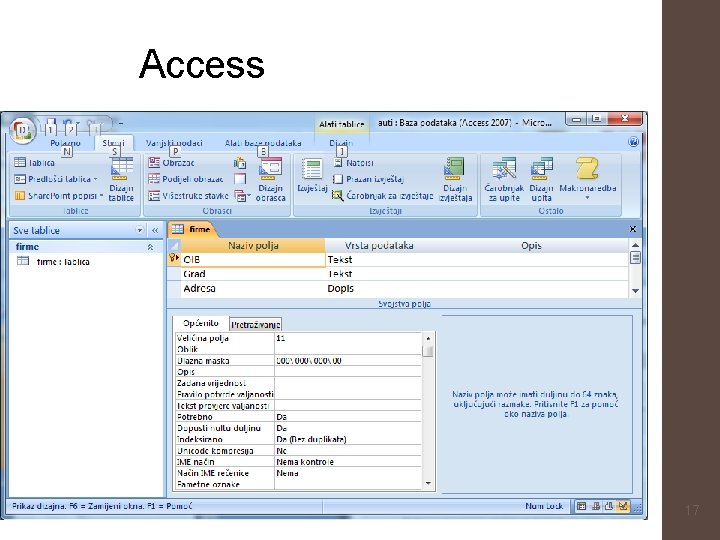This screenshot has height=540, width=720.
Task: Open Dizajn izvještaja report design
Action: [x=455, y=180]
